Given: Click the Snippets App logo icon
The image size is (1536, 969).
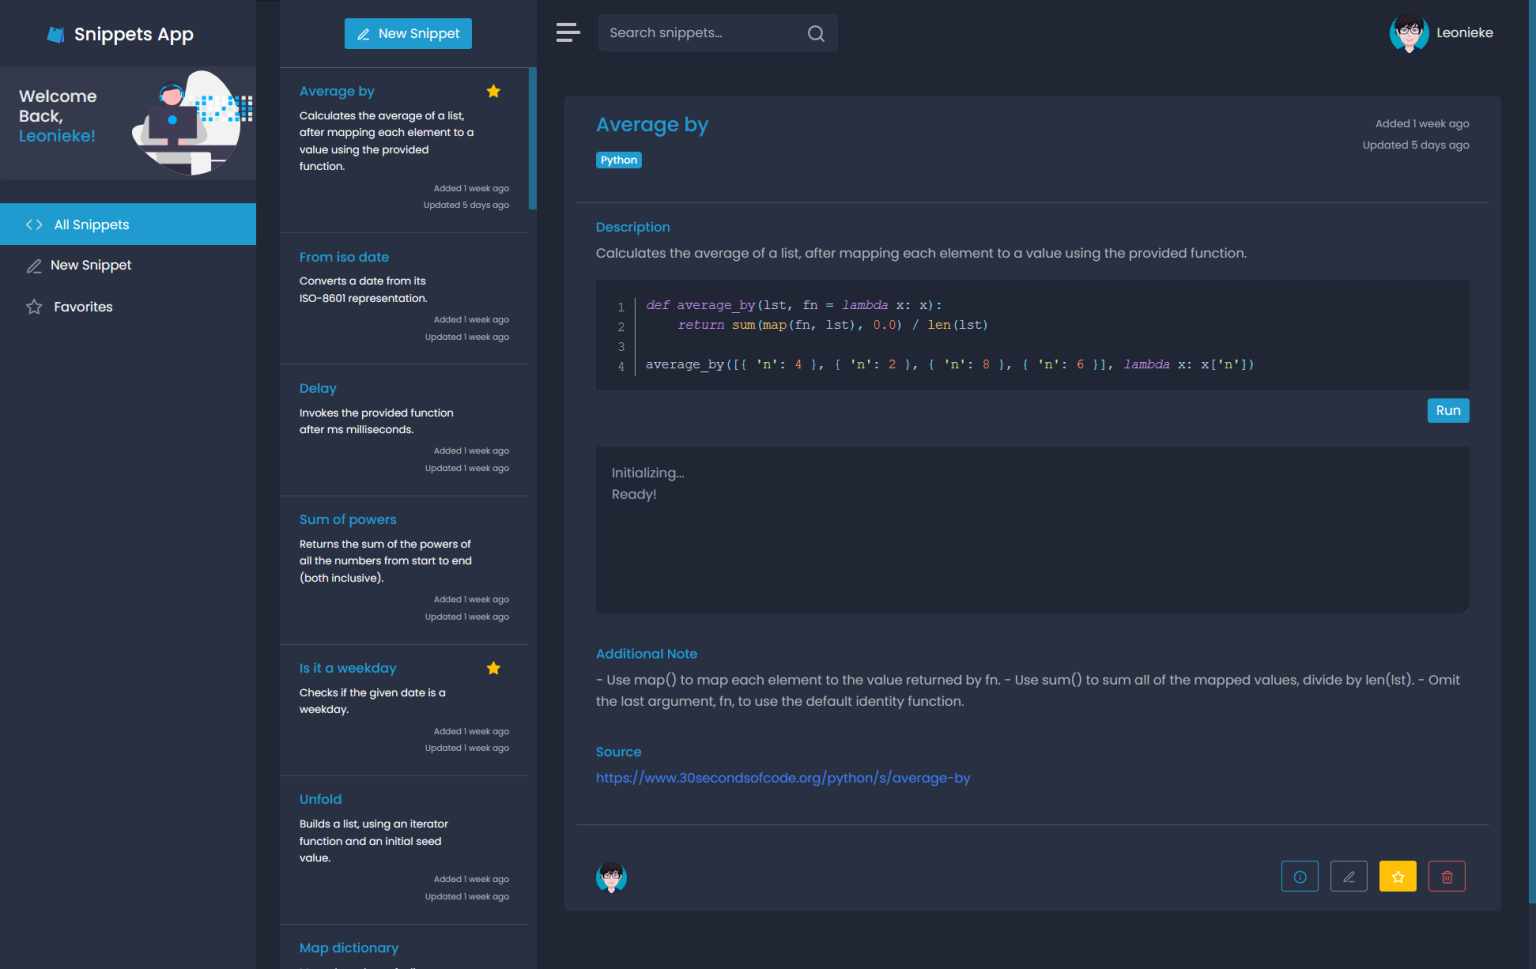Looking at the screenshot, I should coord(56,35).
